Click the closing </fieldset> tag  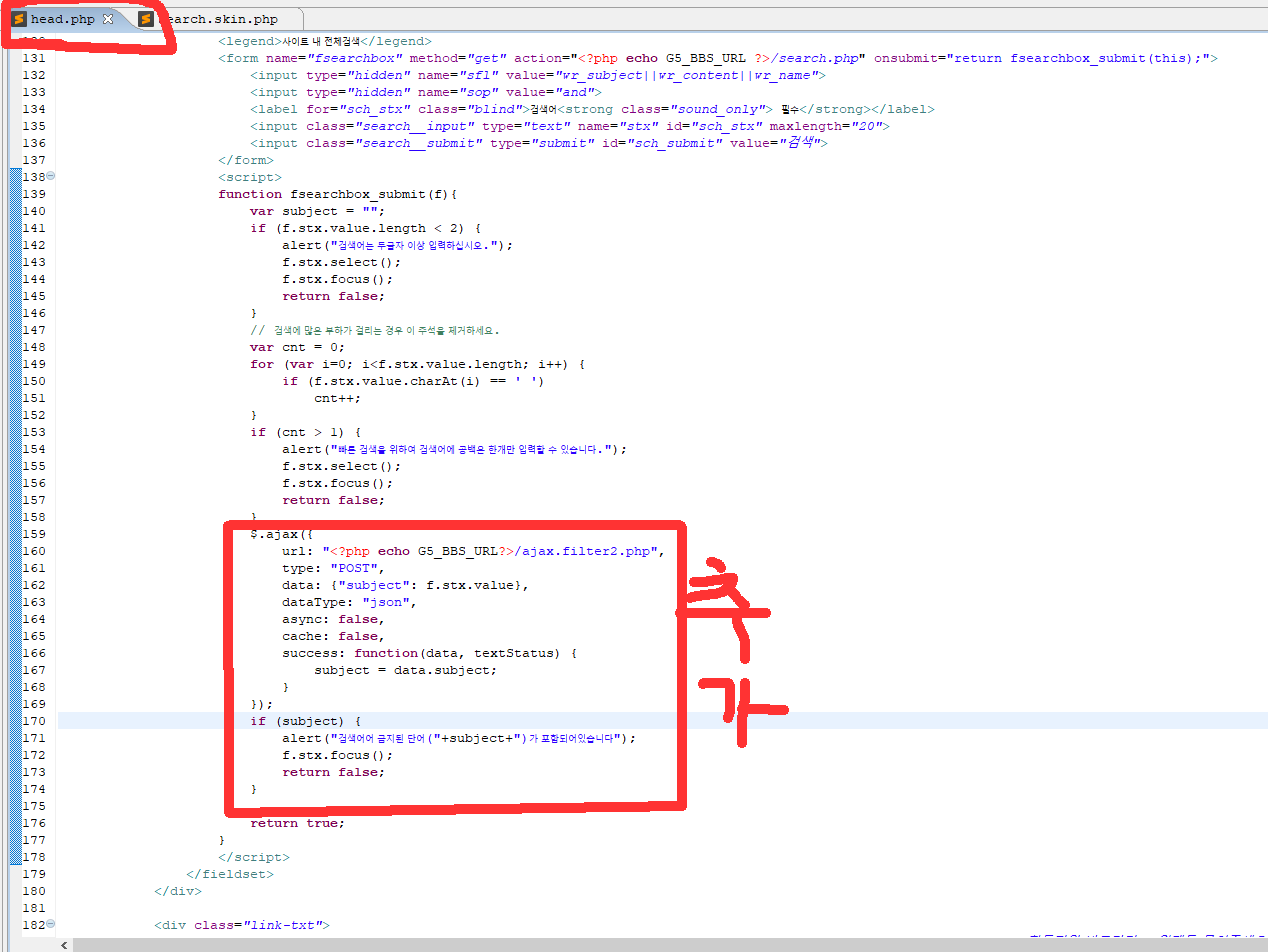click(x=230, y=874)
